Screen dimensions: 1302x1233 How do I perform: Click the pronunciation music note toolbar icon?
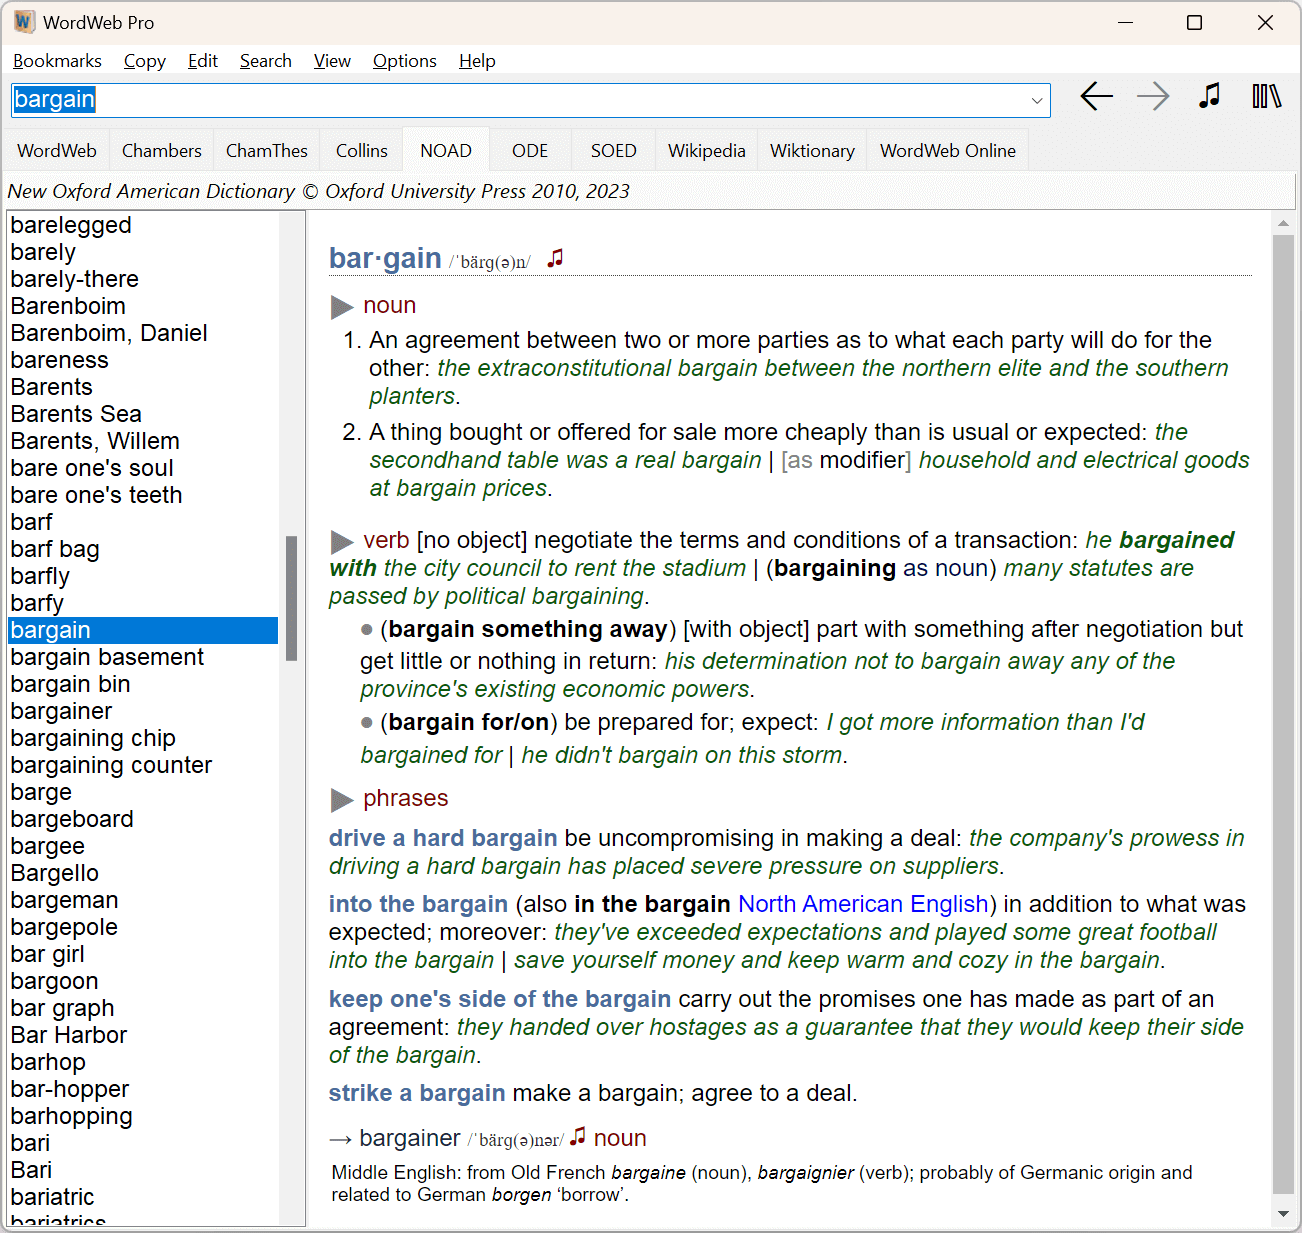[1209, 96]
